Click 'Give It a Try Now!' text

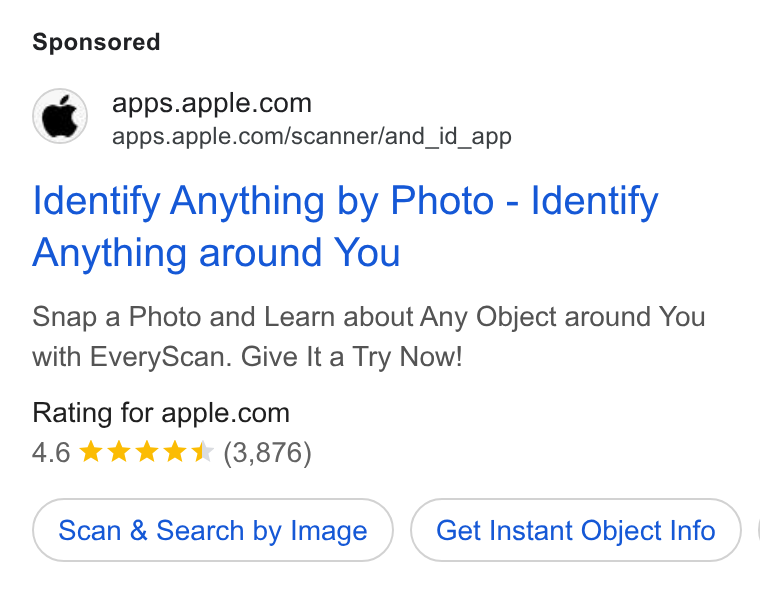click(x=351, y=358)
